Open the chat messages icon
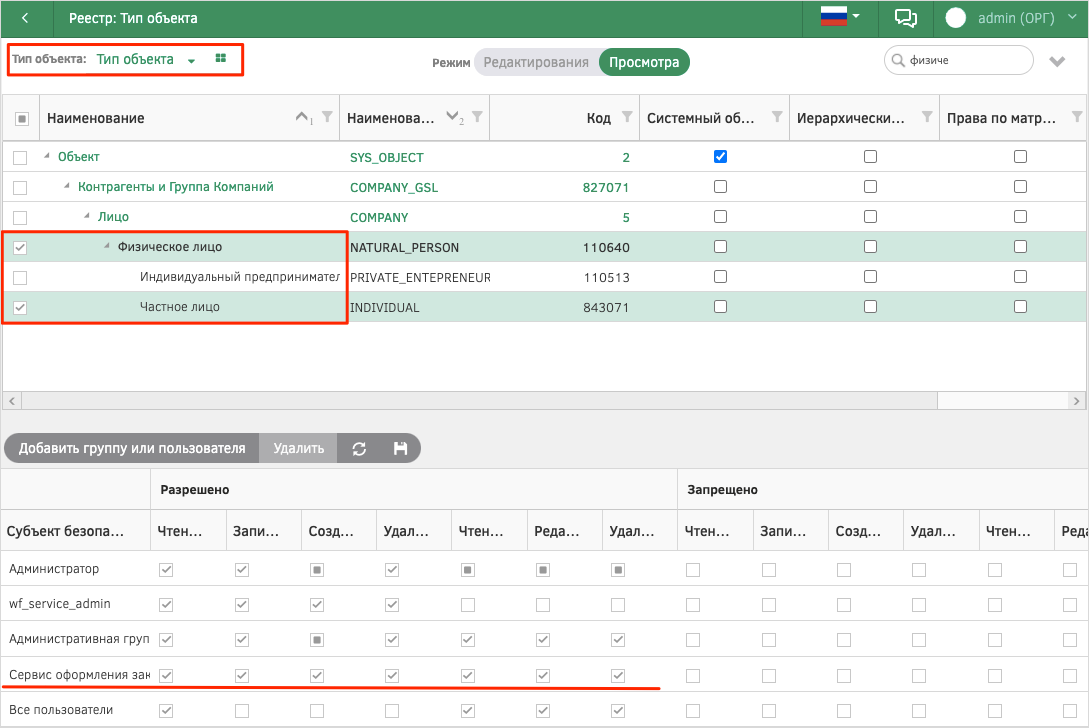This screenshot has height=728, width=1089. [x=906, y=18]
